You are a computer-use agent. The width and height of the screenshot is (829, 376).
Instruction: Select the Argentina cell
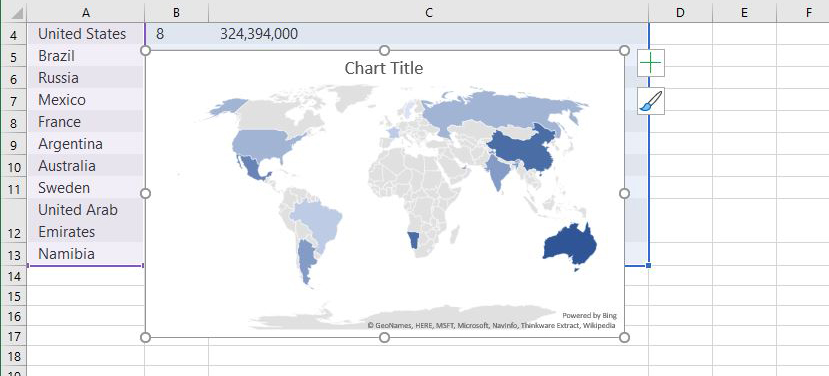pyautogui.click(x=86, y=144)
